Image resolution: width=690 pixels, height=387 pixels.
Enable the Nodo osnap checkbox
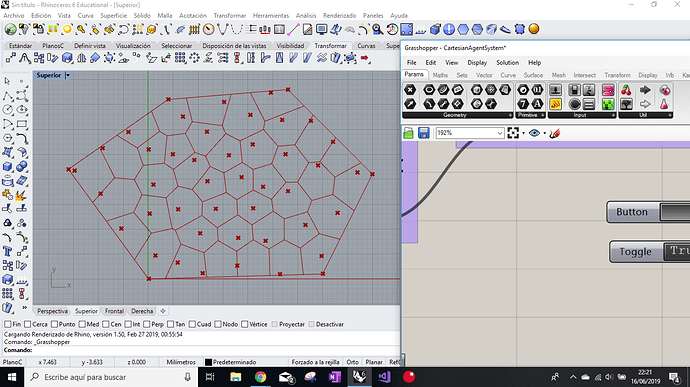coord(218,324)
